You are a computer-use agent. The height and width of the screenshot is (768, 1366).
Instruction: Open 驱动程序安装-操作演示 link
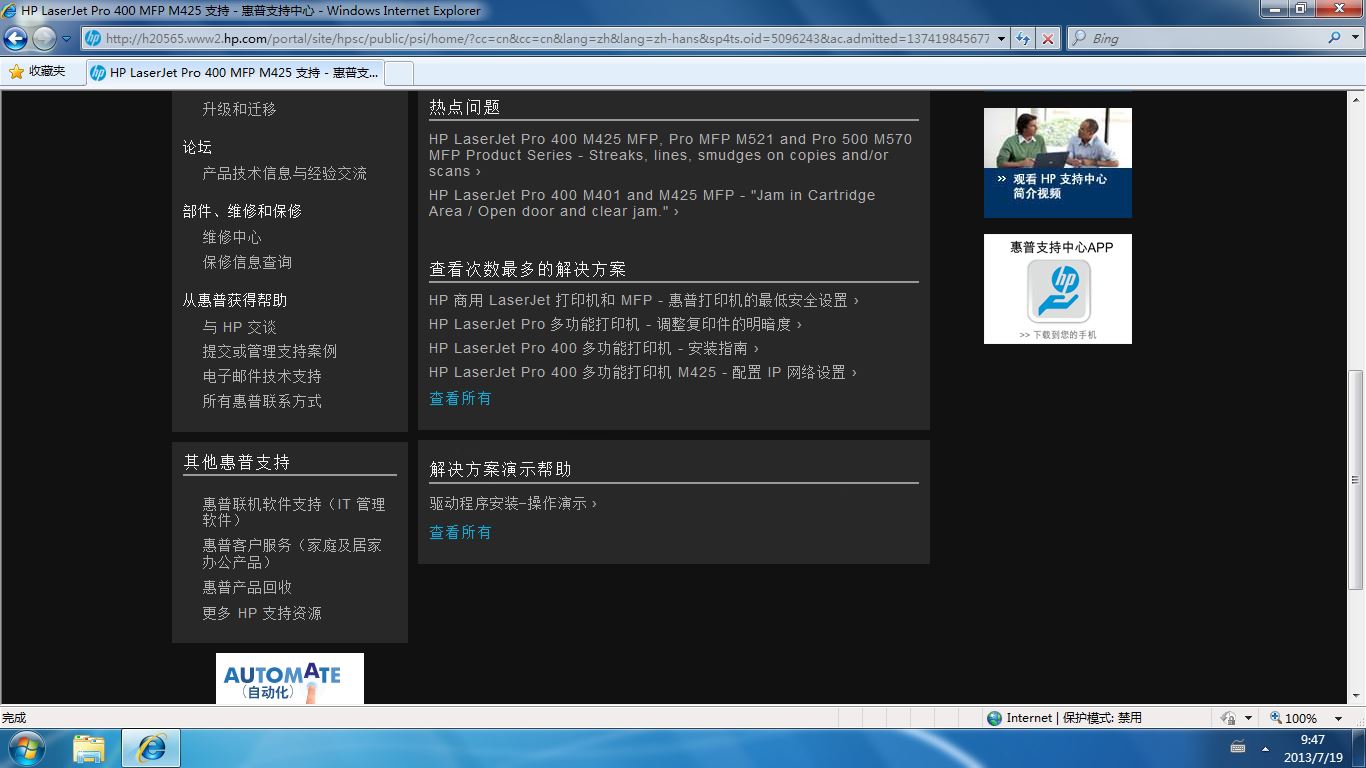(513, 503)
